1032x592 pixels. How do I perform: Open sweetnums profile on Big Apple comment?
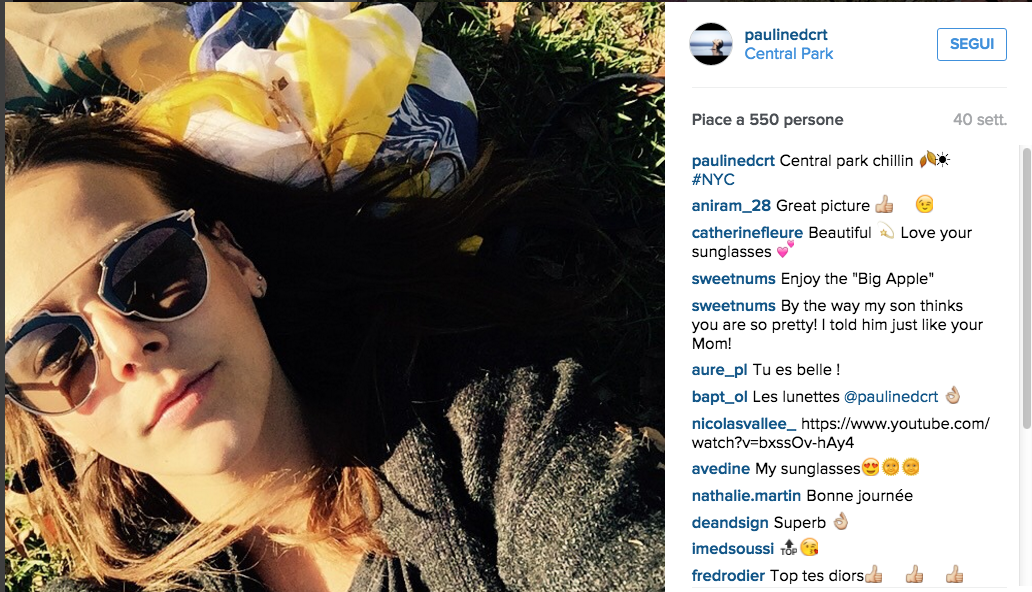click(733, 279)
